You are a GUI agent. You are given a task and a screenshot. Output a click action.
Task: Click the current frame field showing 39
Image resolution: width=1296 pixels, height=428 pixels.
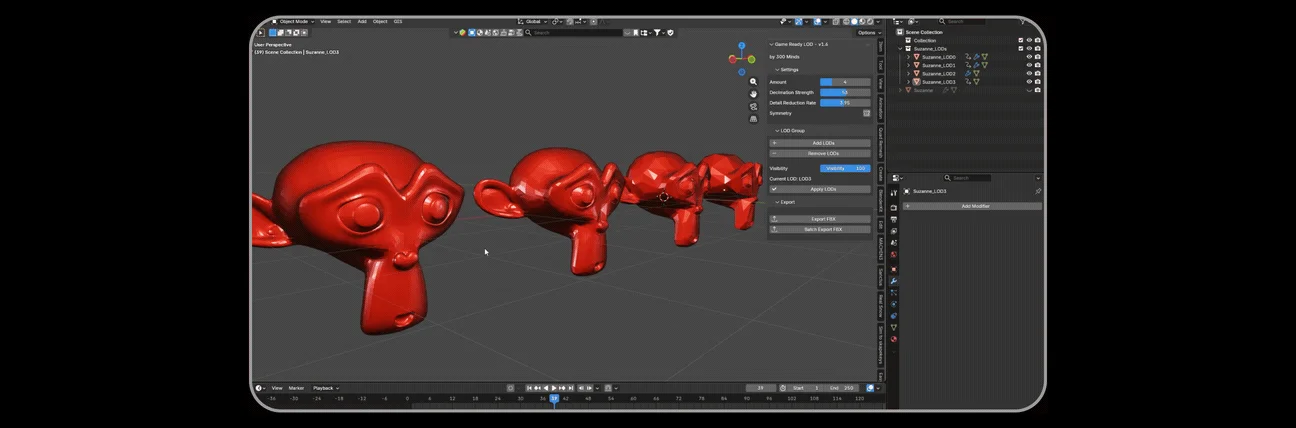click(x=761, y=388)
